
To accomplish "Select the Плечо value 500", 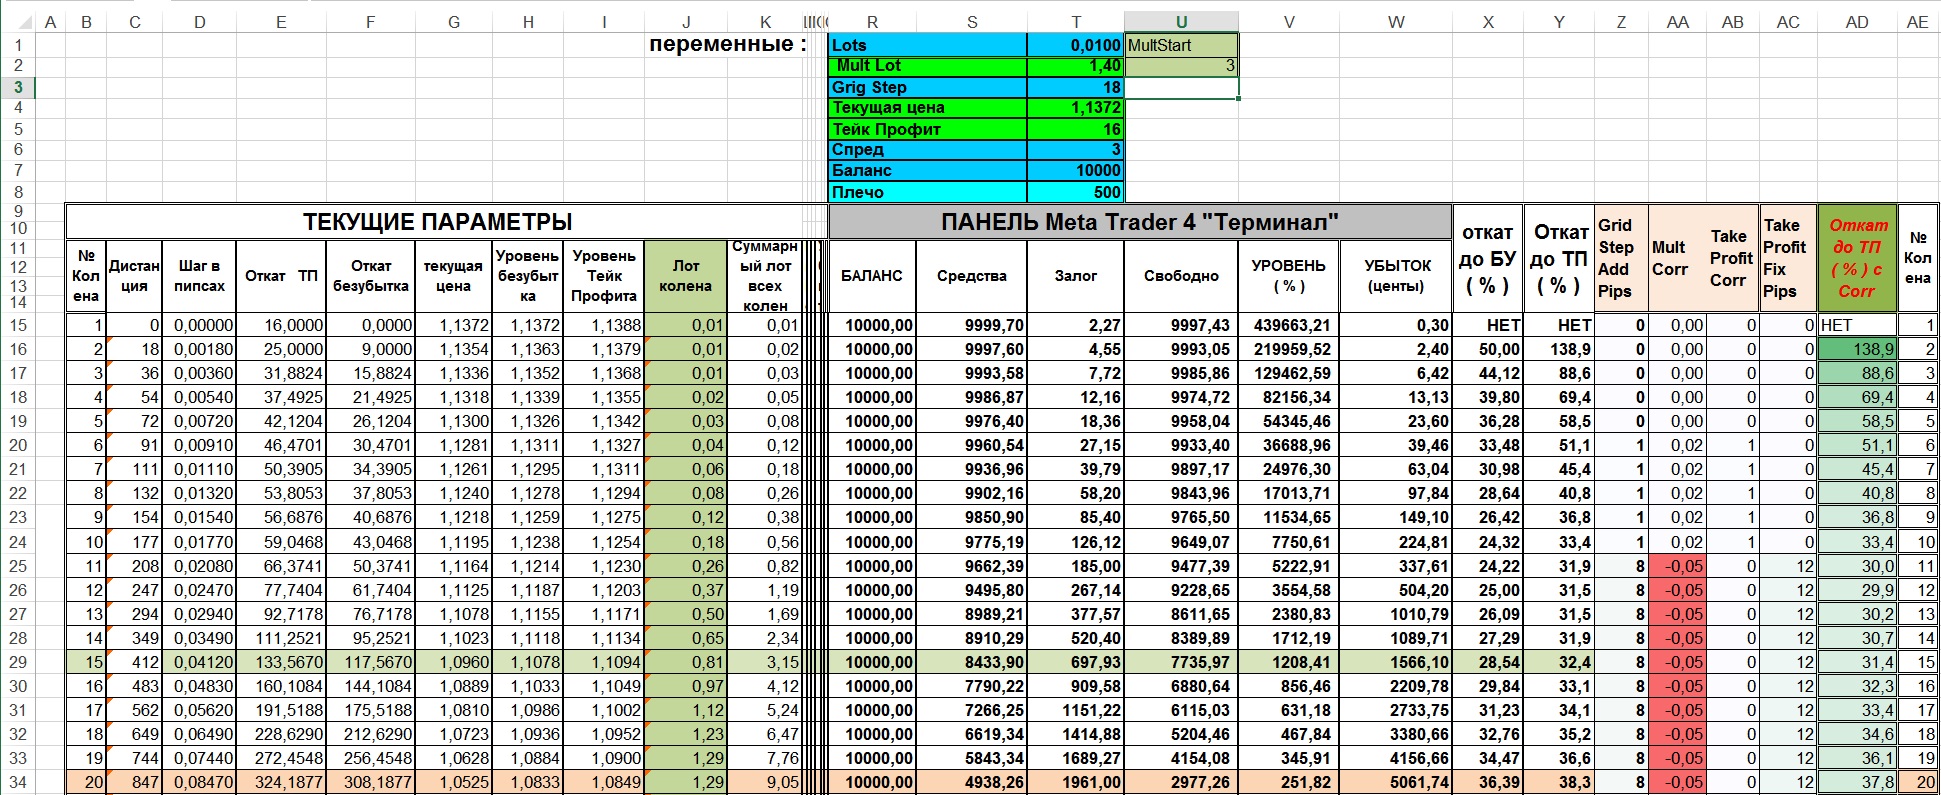I will (x=1076, y=192).
